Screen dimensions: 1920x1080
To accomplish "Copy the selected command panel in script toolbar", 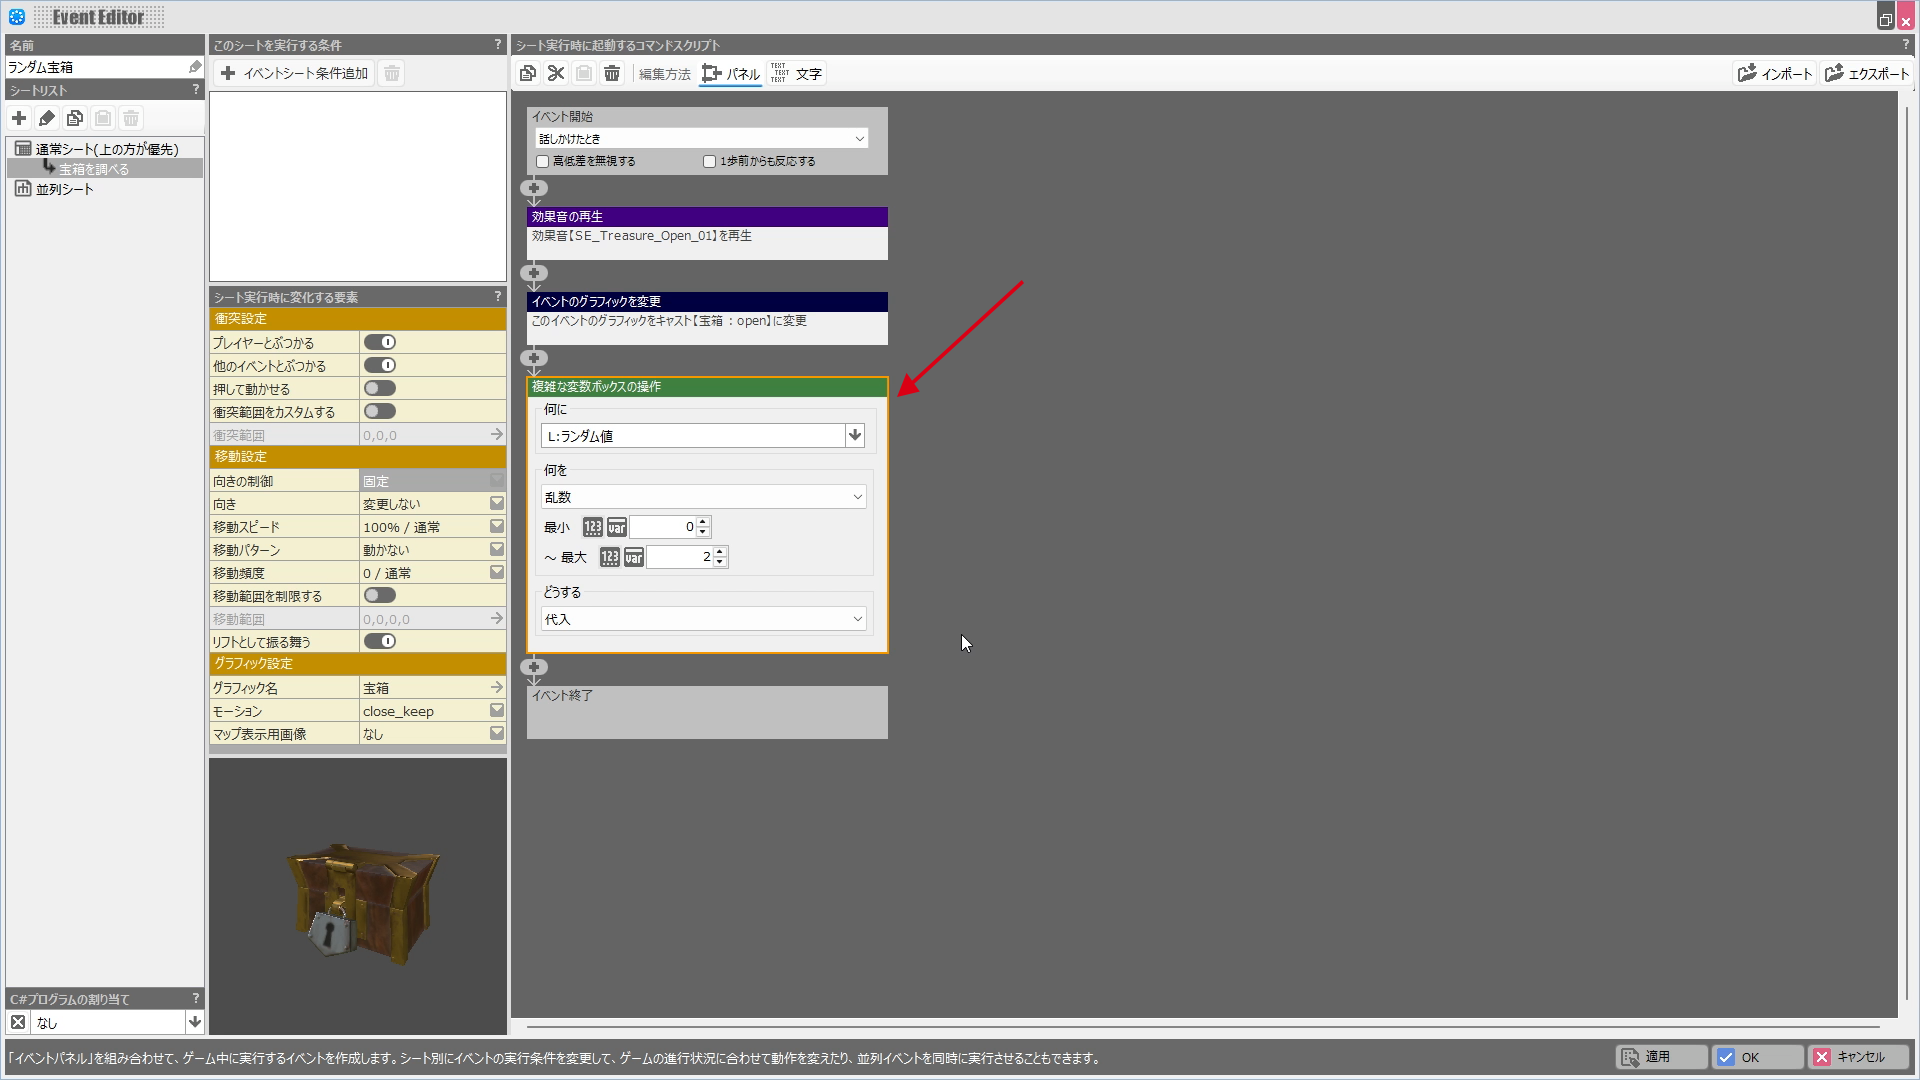I will [x=528, y=73].
